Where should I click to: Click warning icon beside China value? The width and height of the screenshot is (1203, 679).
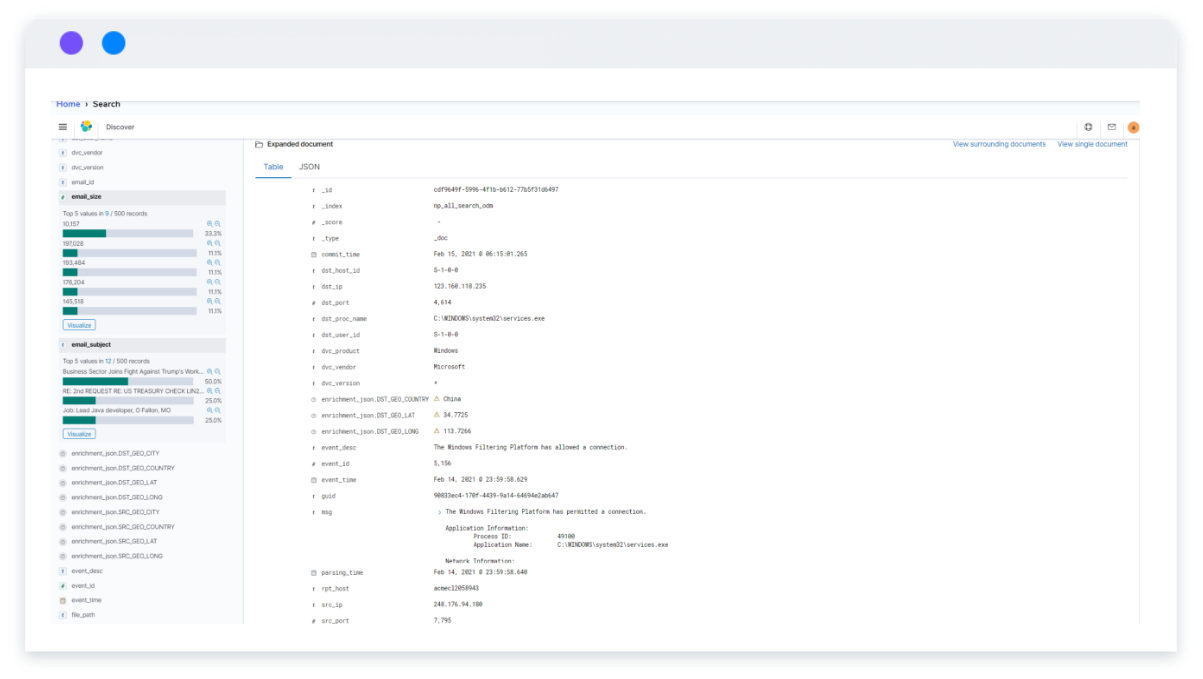point(437,399)
